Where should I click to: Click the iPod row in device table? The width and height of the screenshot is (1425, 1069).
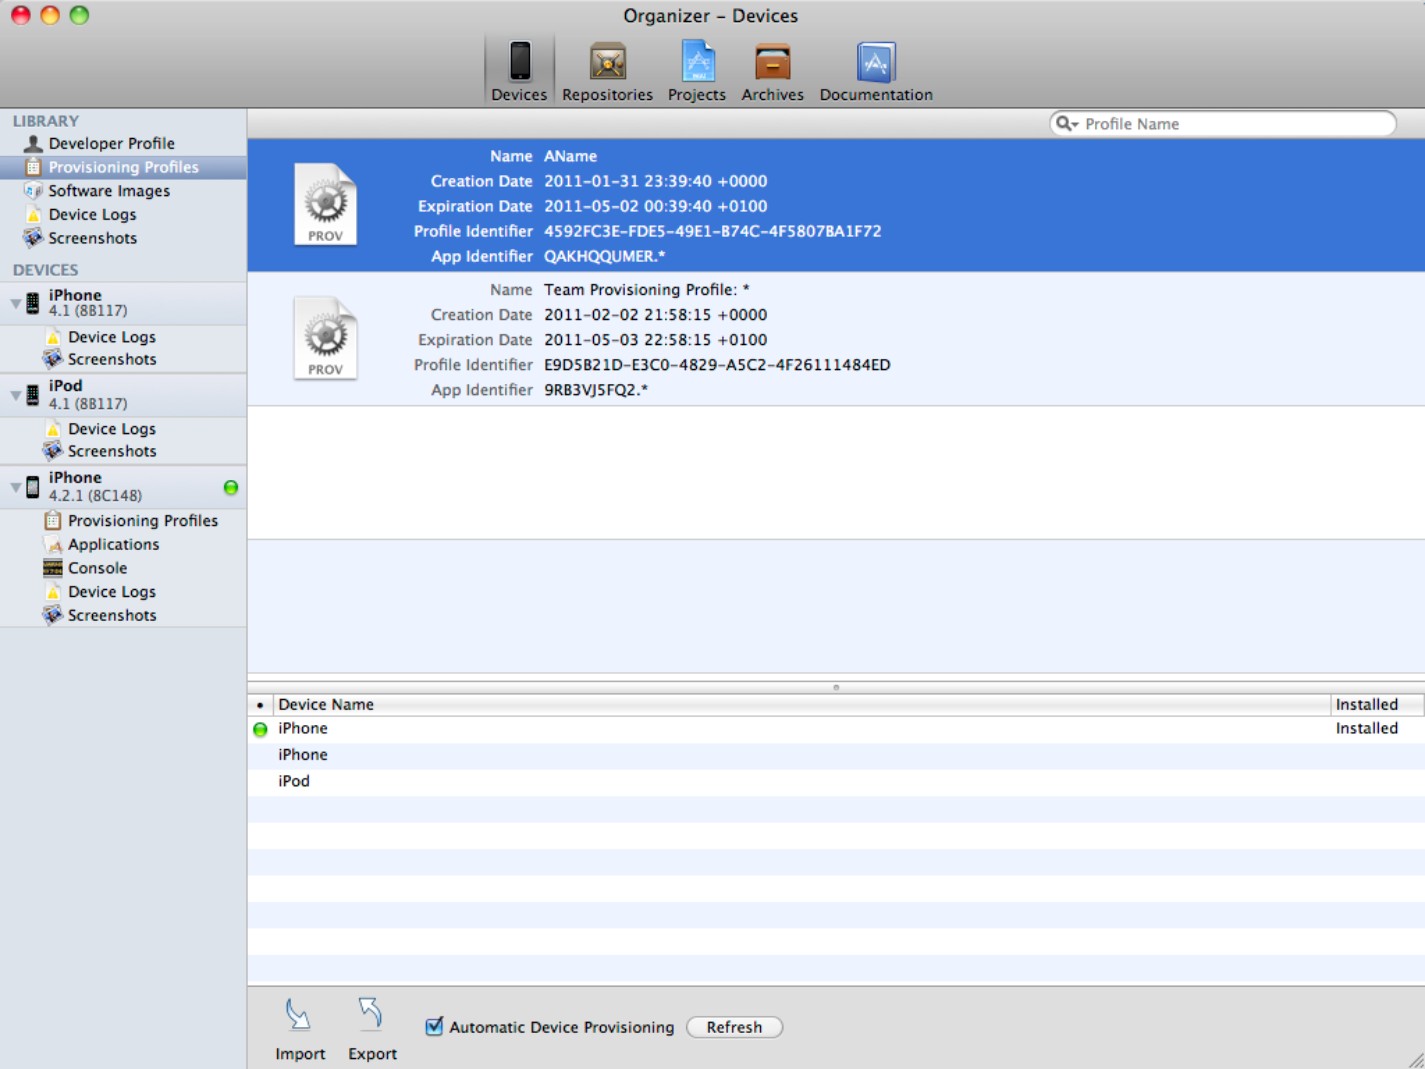[836, 781]
